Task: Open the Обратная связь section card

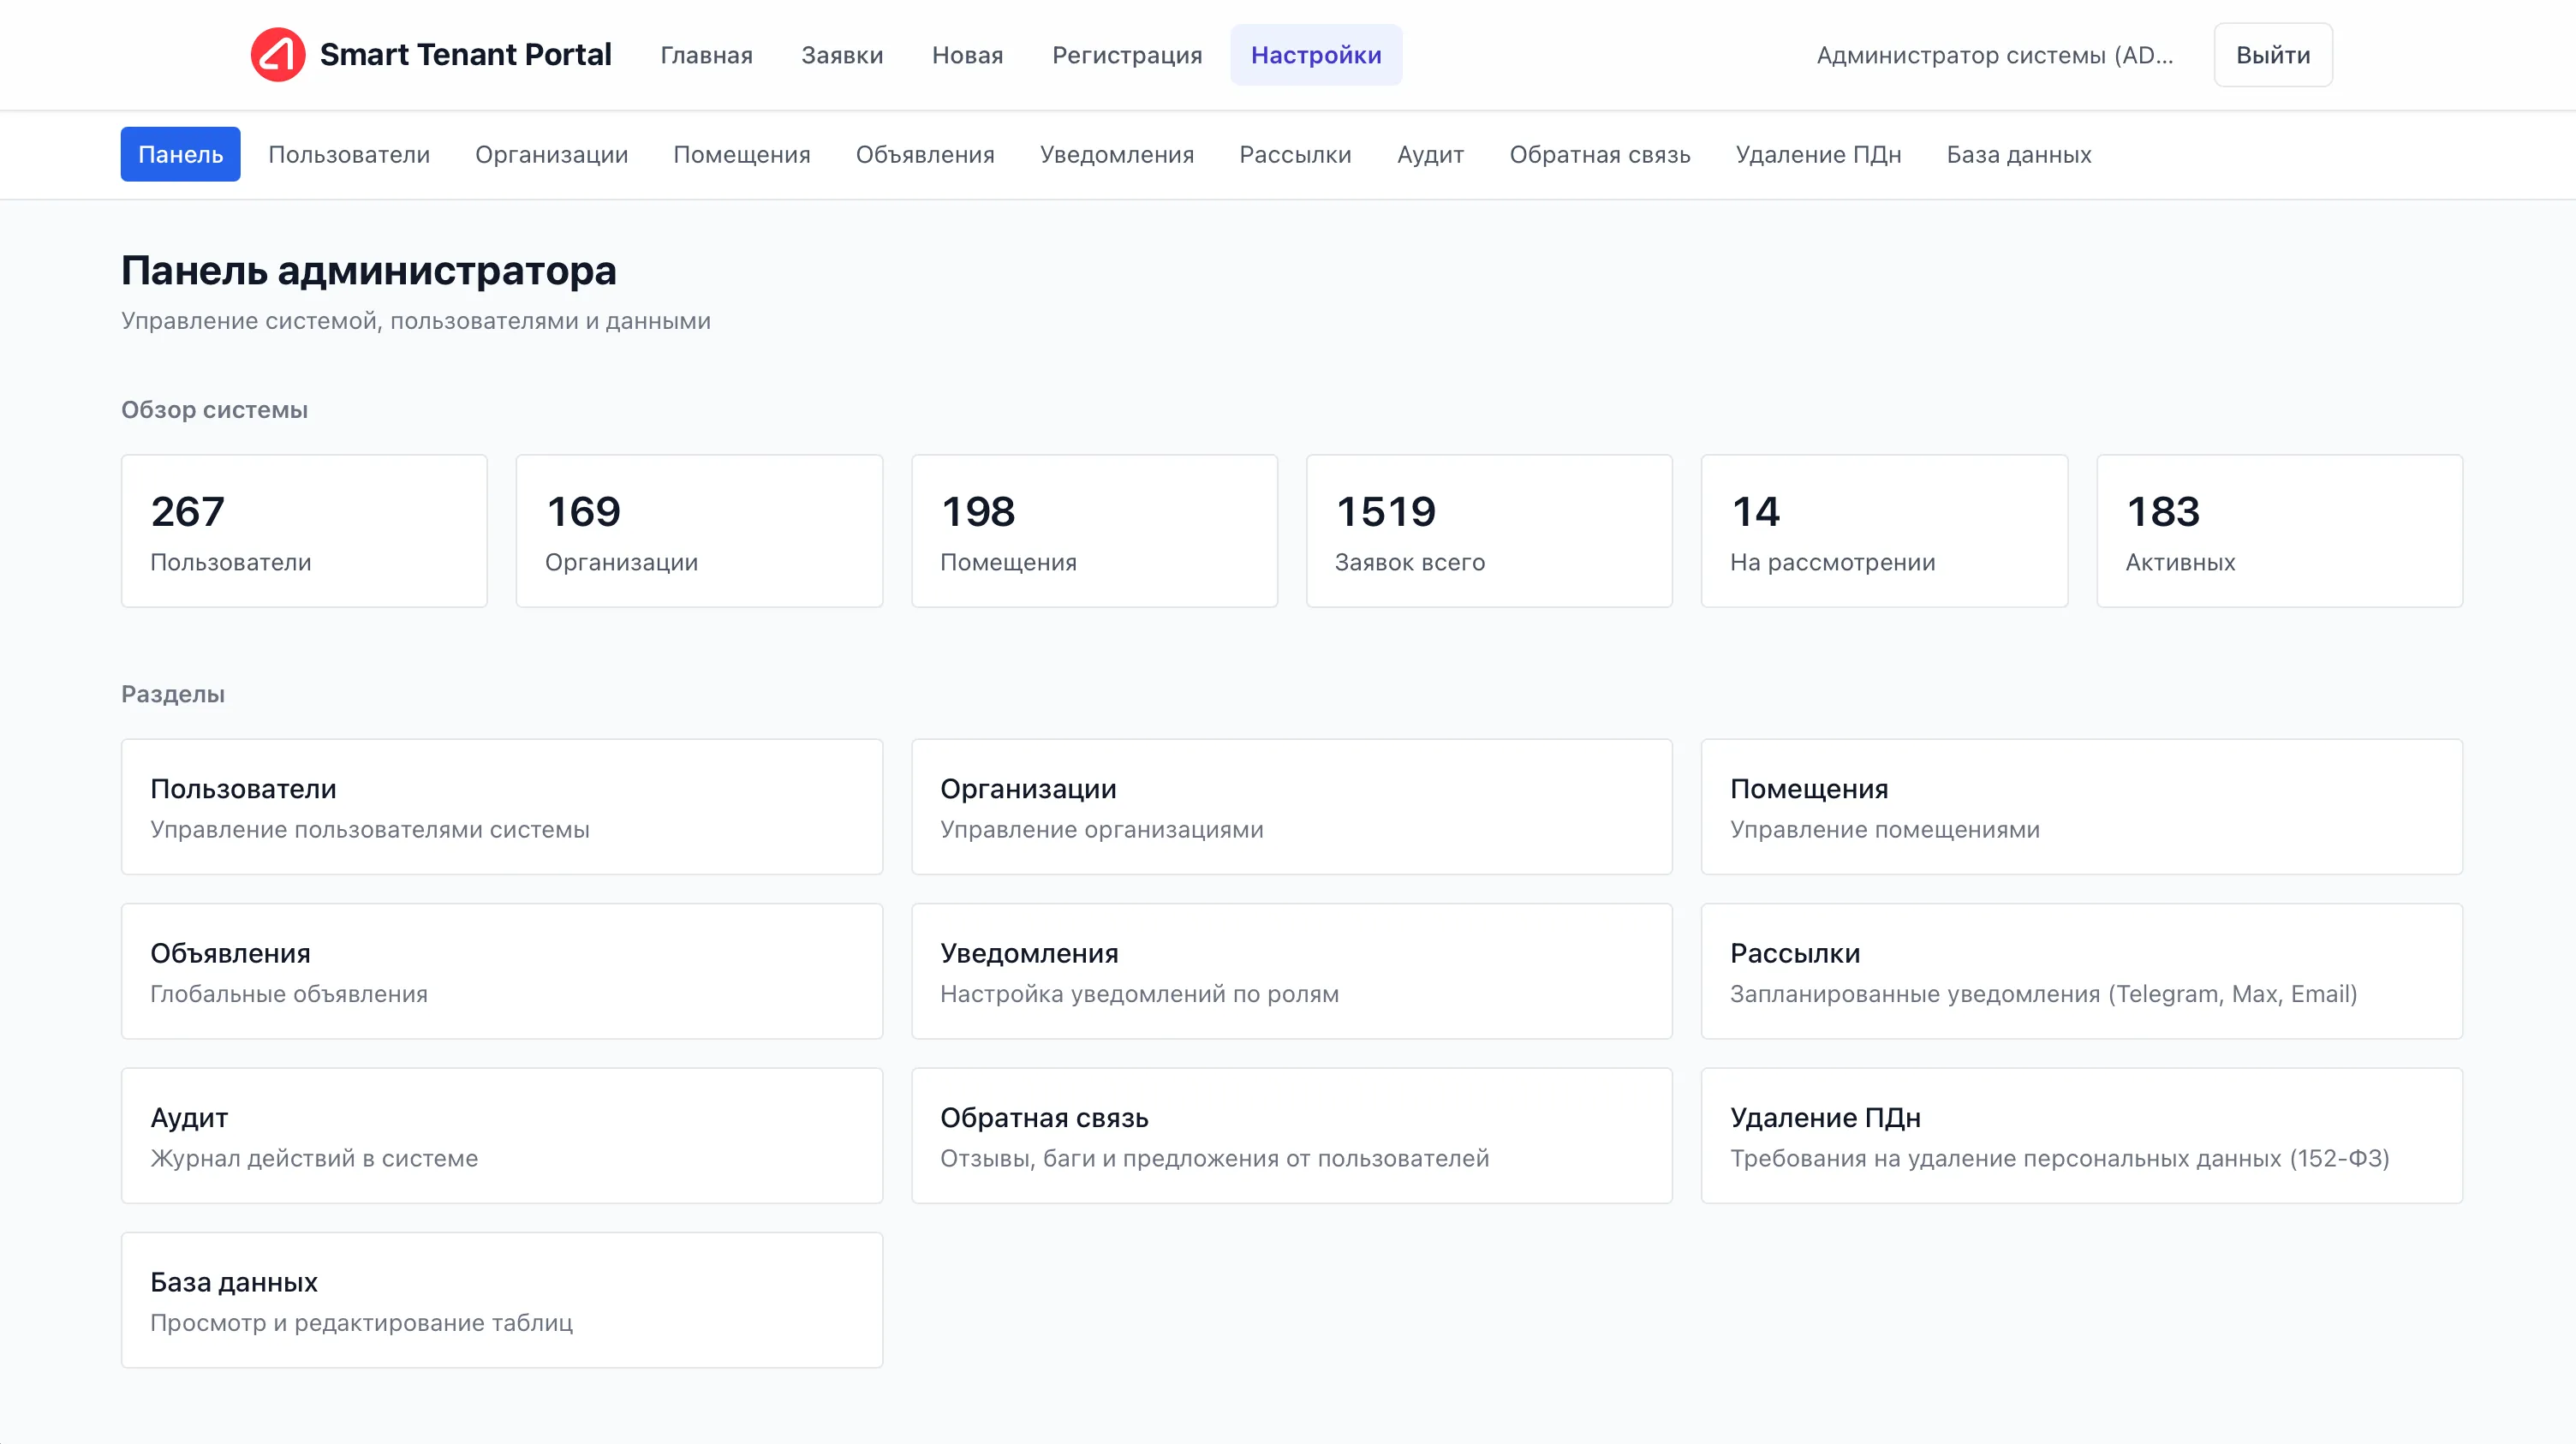Action: pyautogui.click(x=1292, y=1136)
